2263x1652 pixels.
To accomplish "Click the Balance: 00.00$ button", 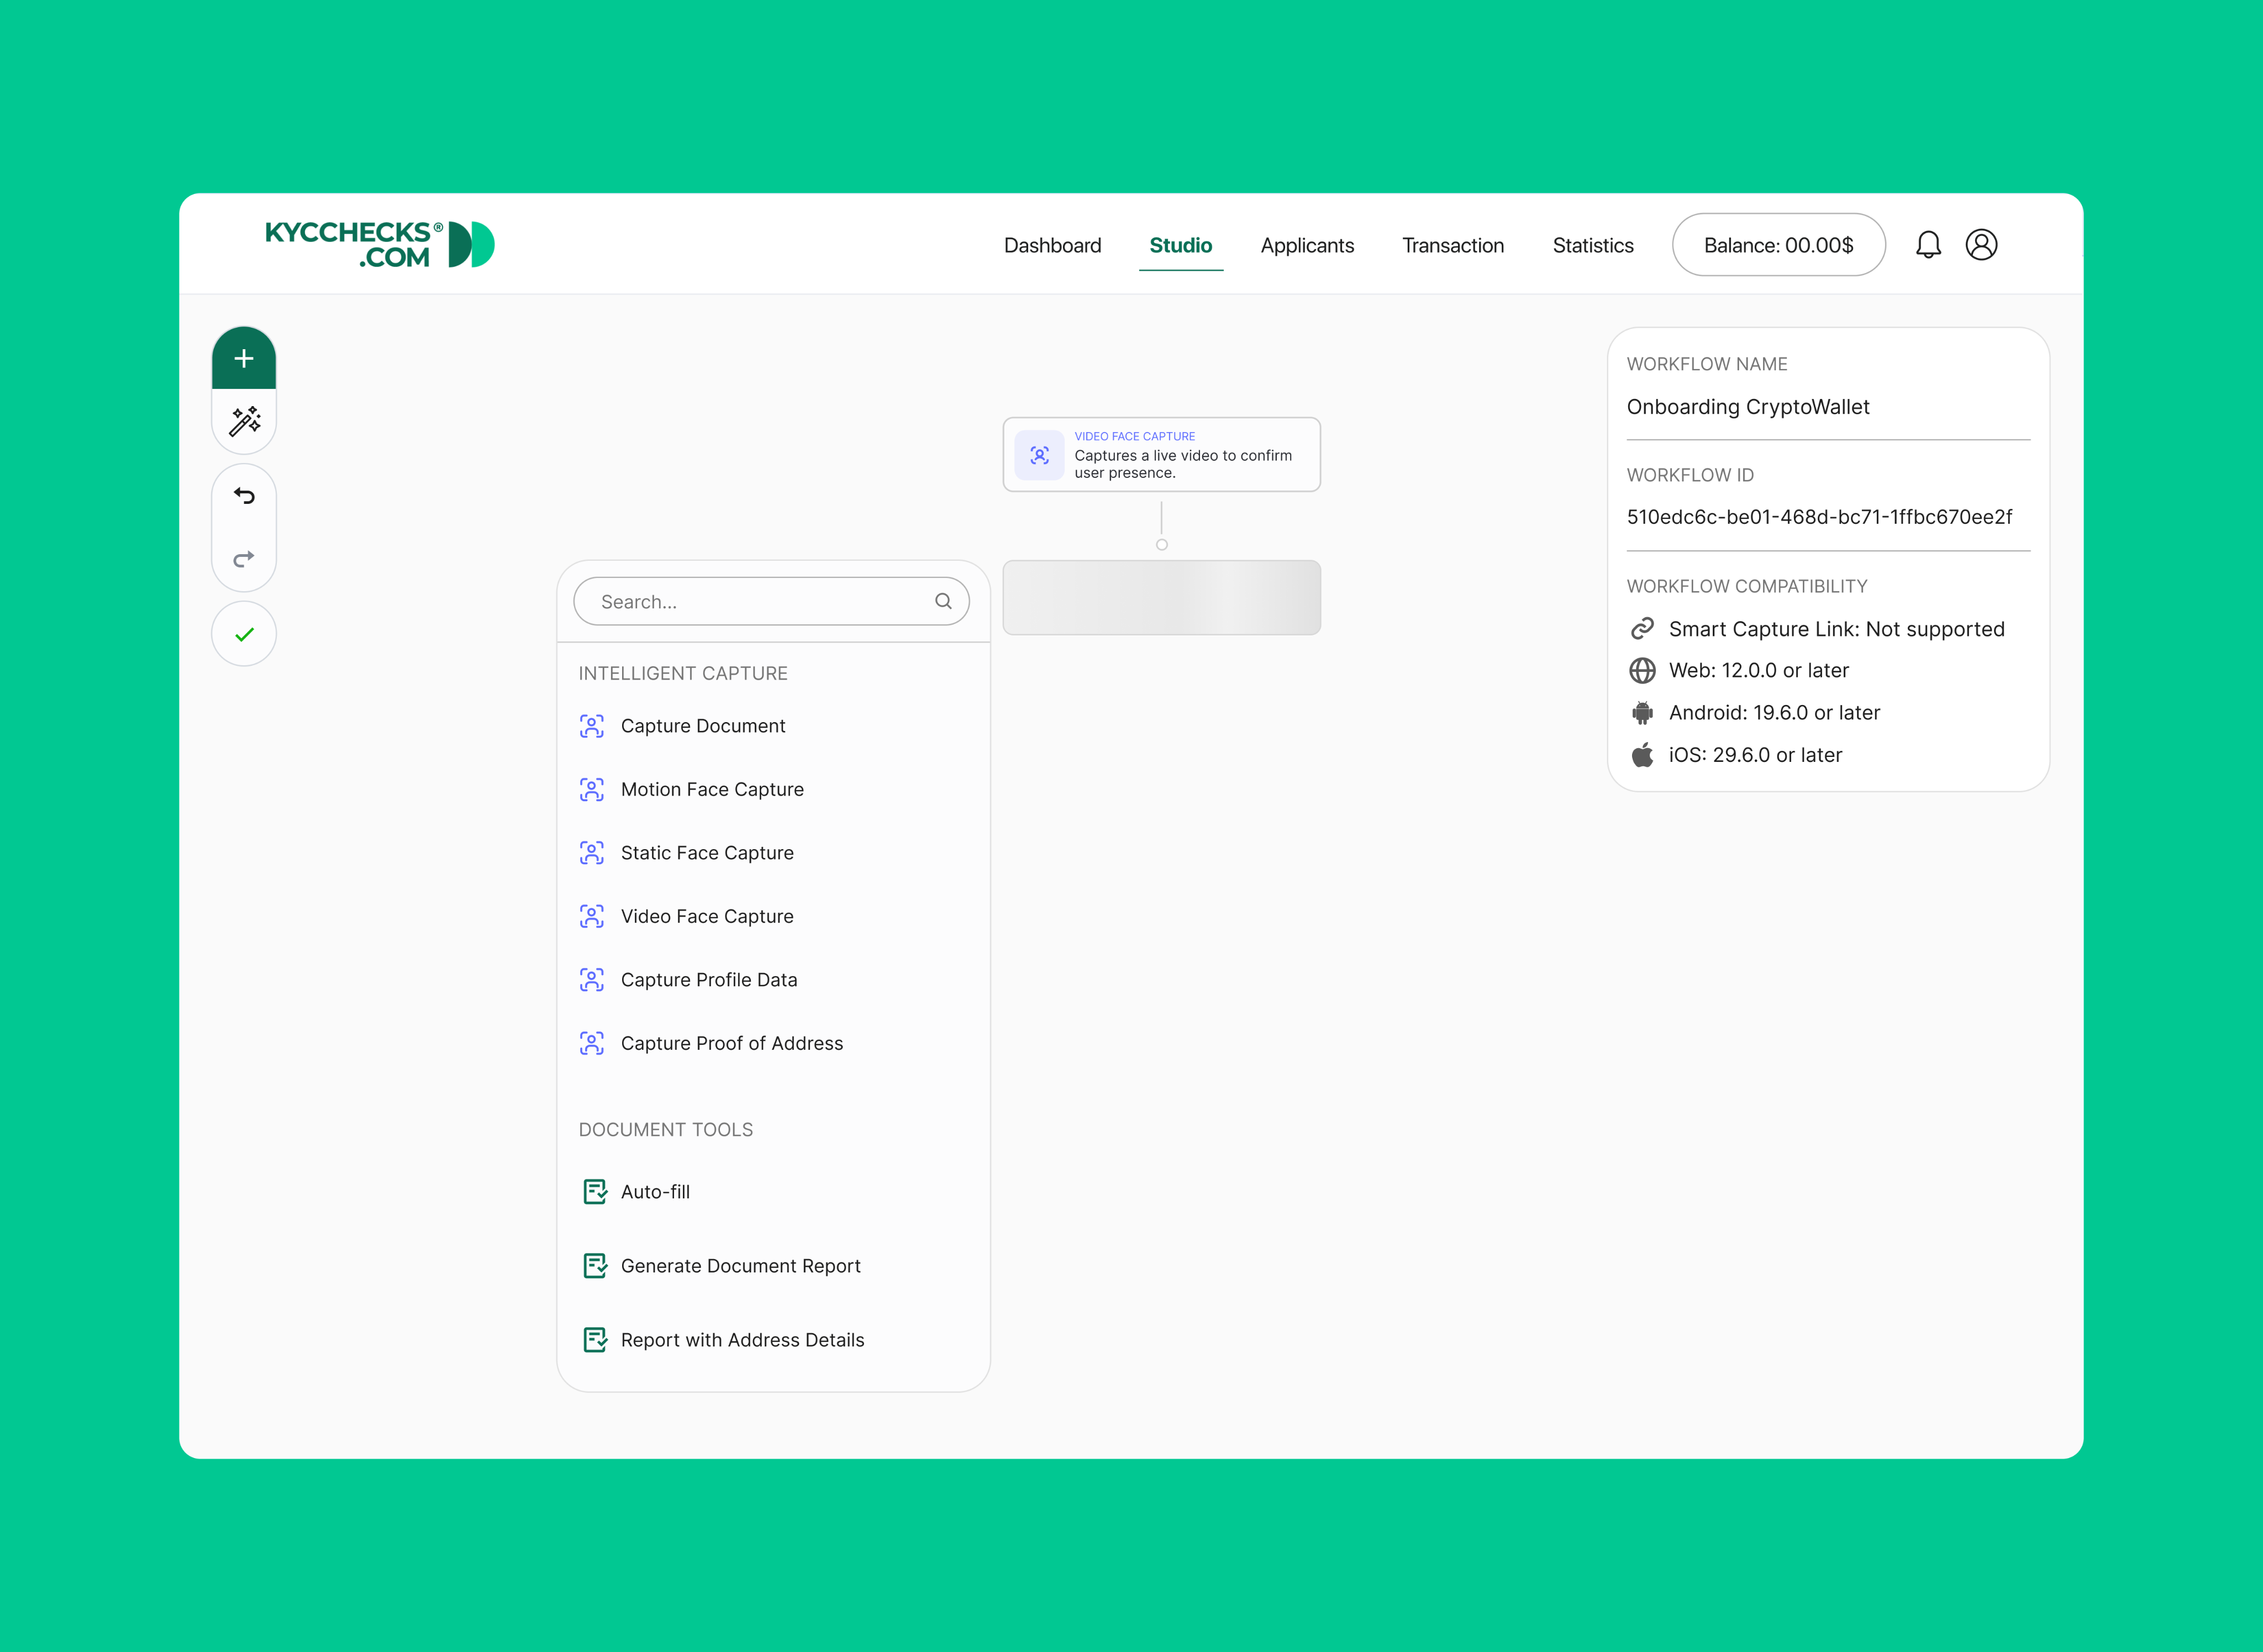I will [1778, 245].
